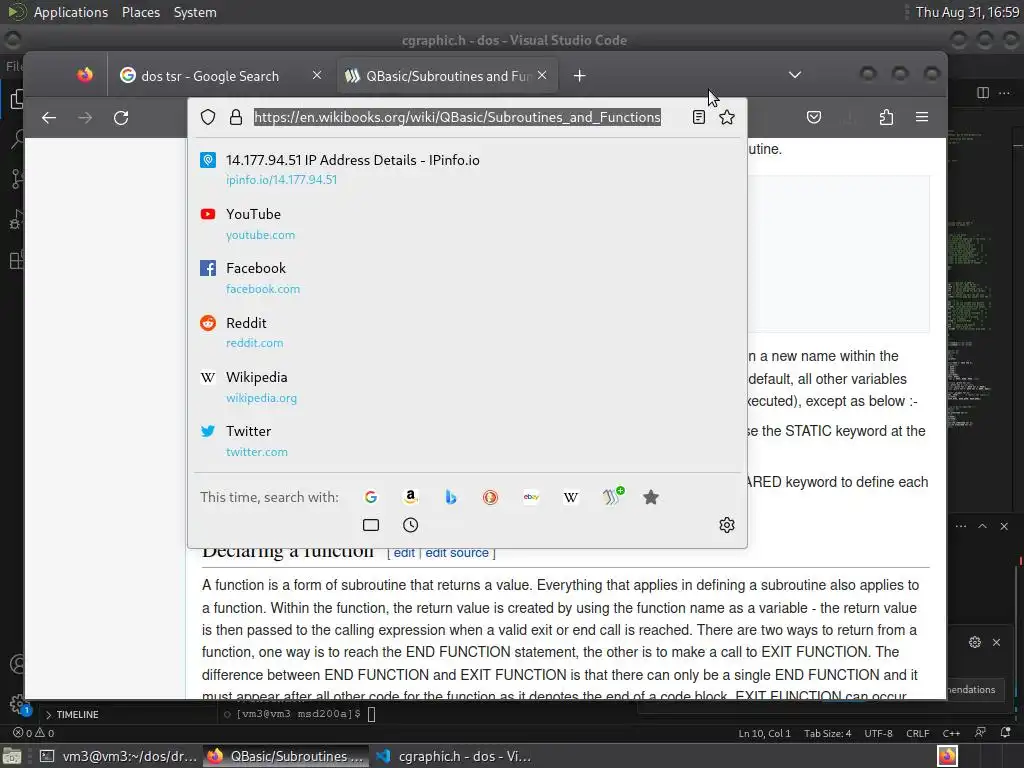Search this time with Wikipedia
The height and width of the screenshot is (768, 1024).
tap(571, 497)
